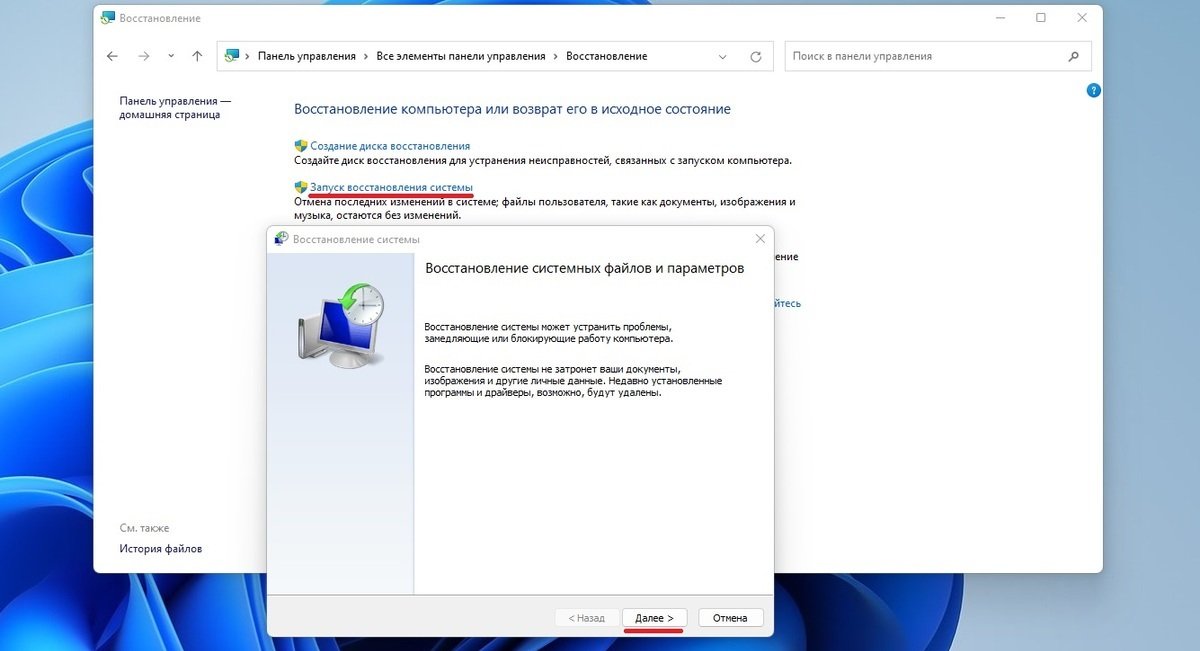Image resolution: width=1200 pixels, height=651 pixels.
Task: Open the Запуск восстановления системы link
Action: point(391,187)
